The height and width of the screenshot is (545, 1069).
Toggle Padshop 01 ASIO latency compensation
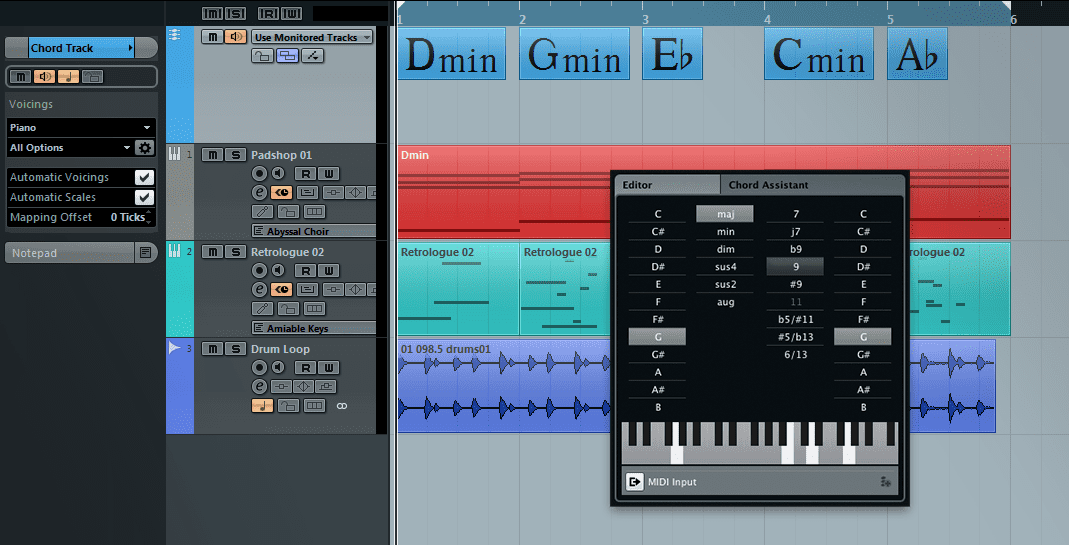282,193
